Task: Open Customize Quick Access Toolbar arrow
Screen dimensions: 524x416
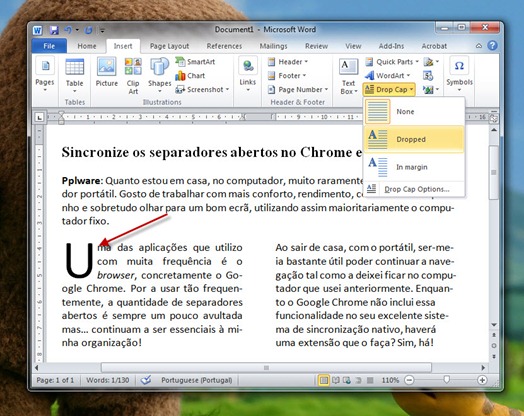Action: (x=102, y=31)
